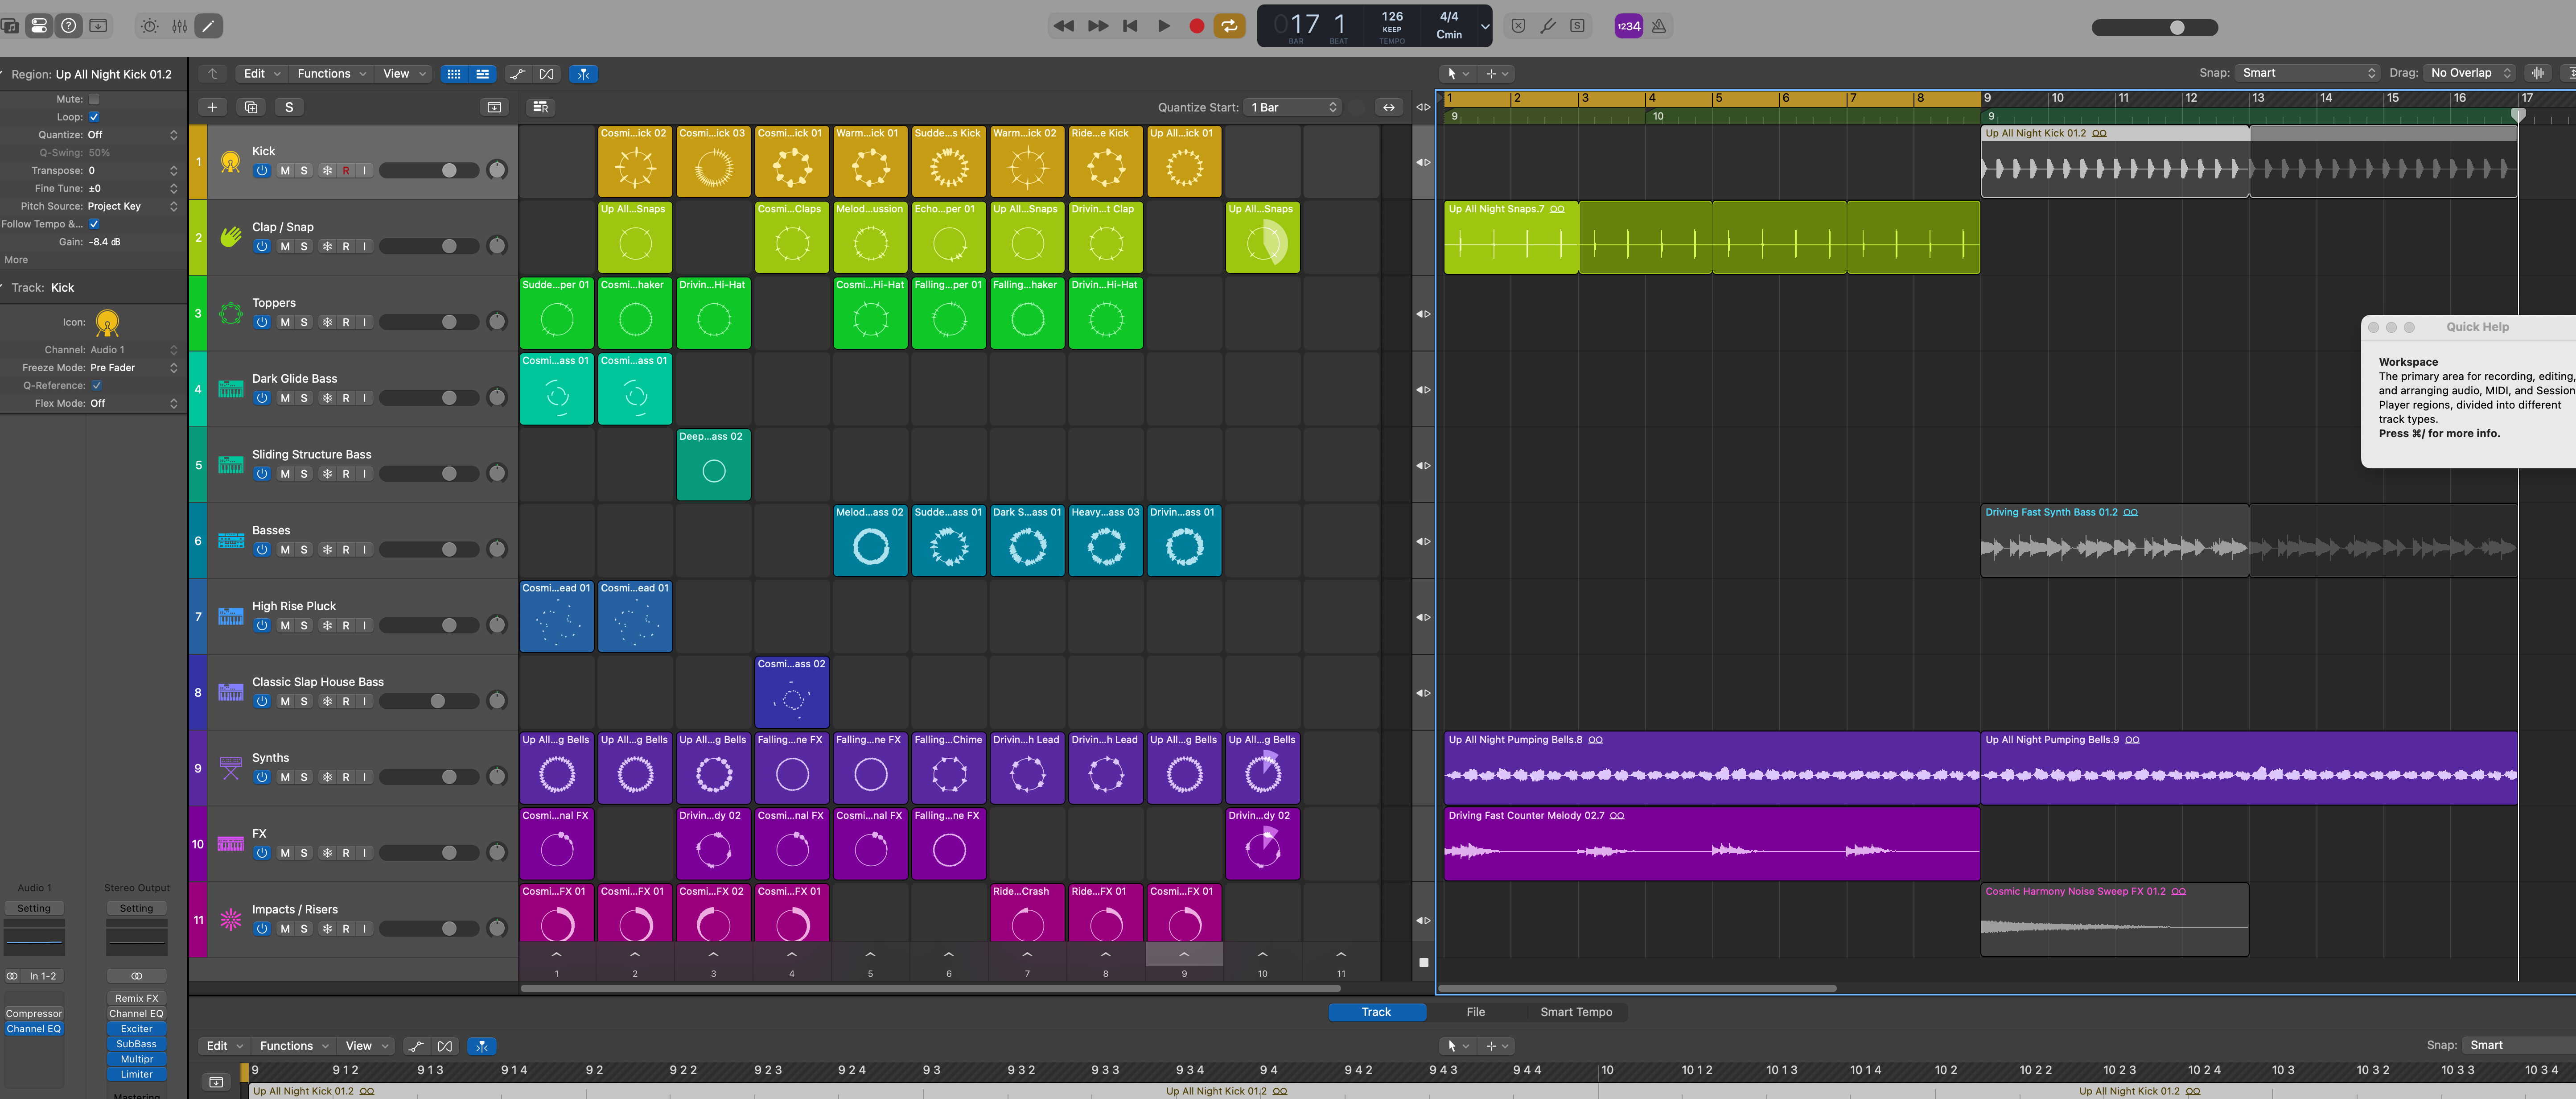Show automation curve icon in tracks toolbar

point(517,74)
